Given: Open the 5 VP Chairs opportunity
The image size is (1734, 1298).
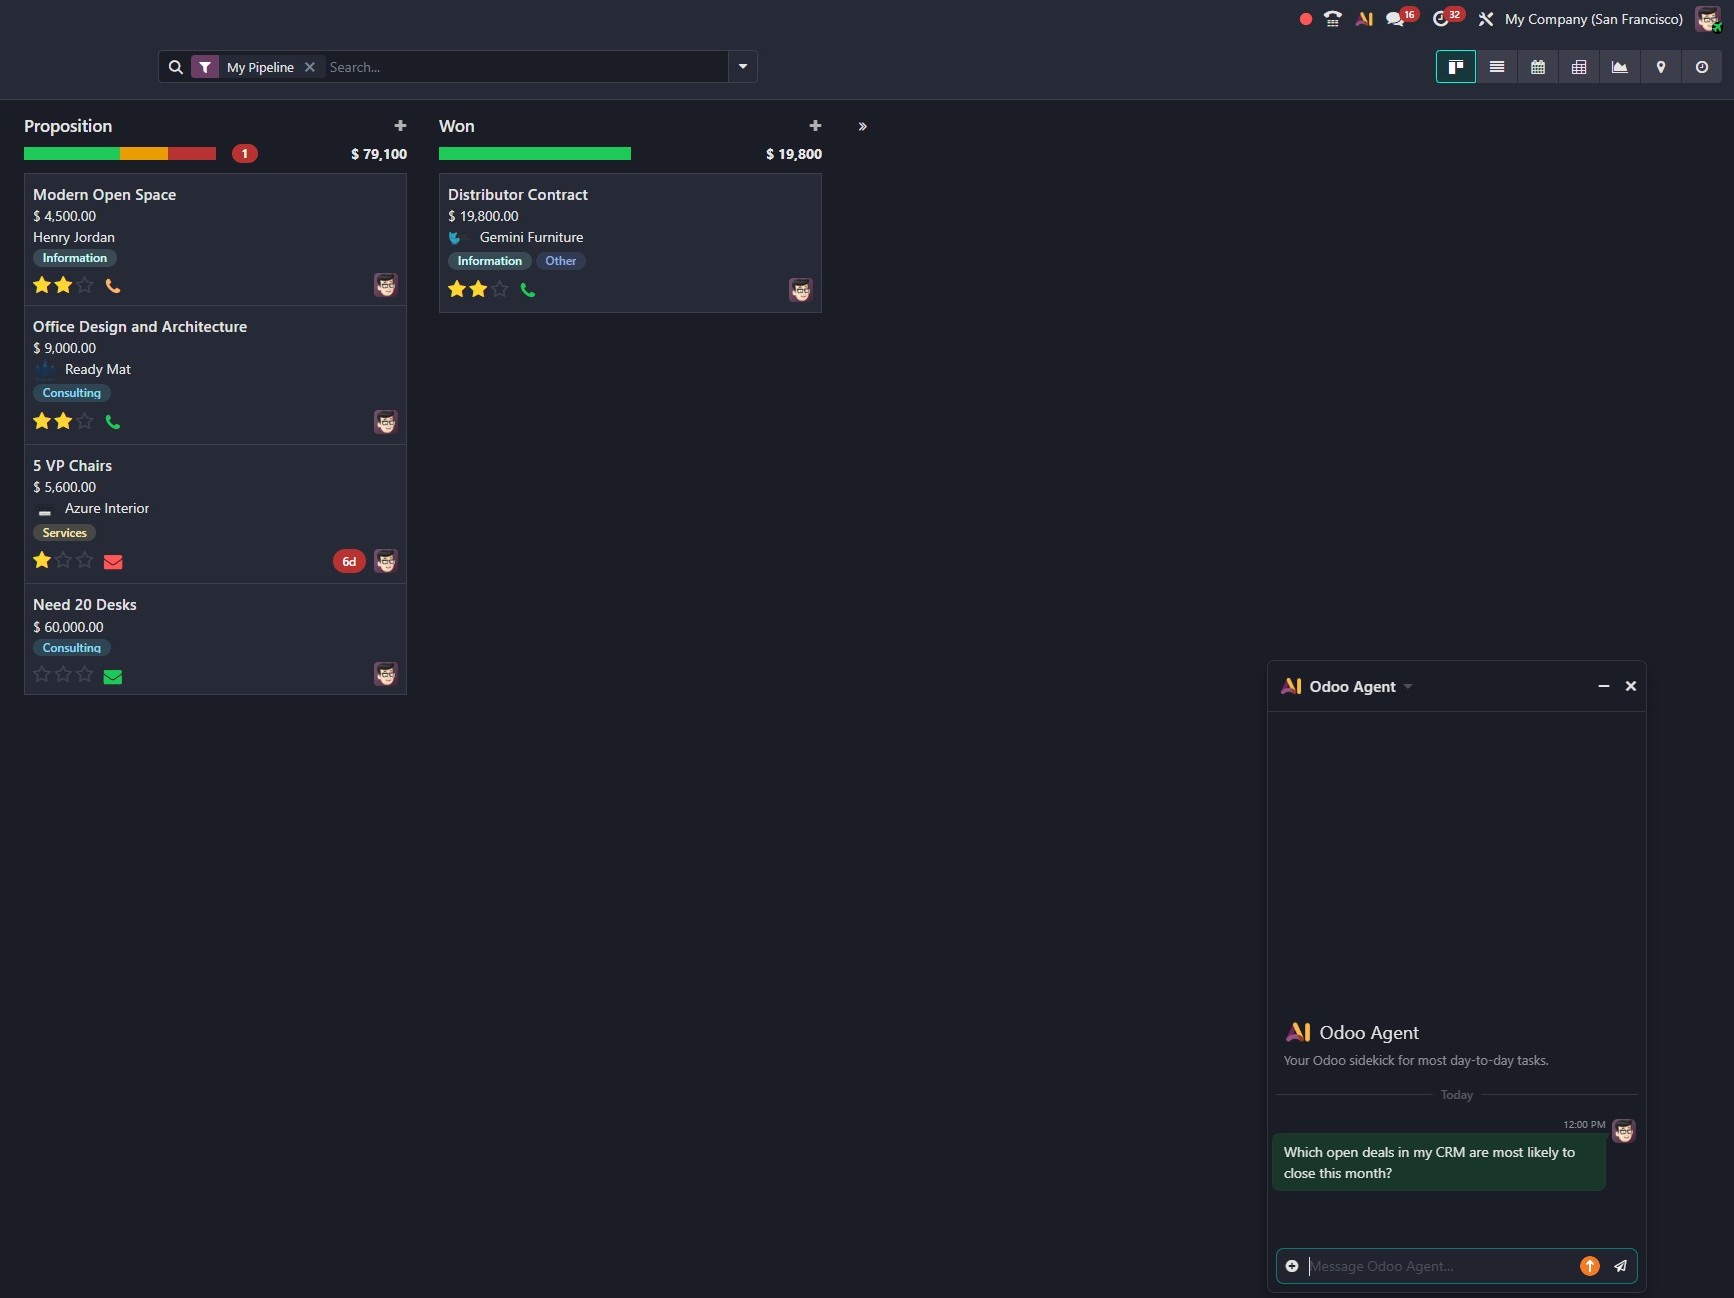Looking at the screenshot, I should click(215, 514).
